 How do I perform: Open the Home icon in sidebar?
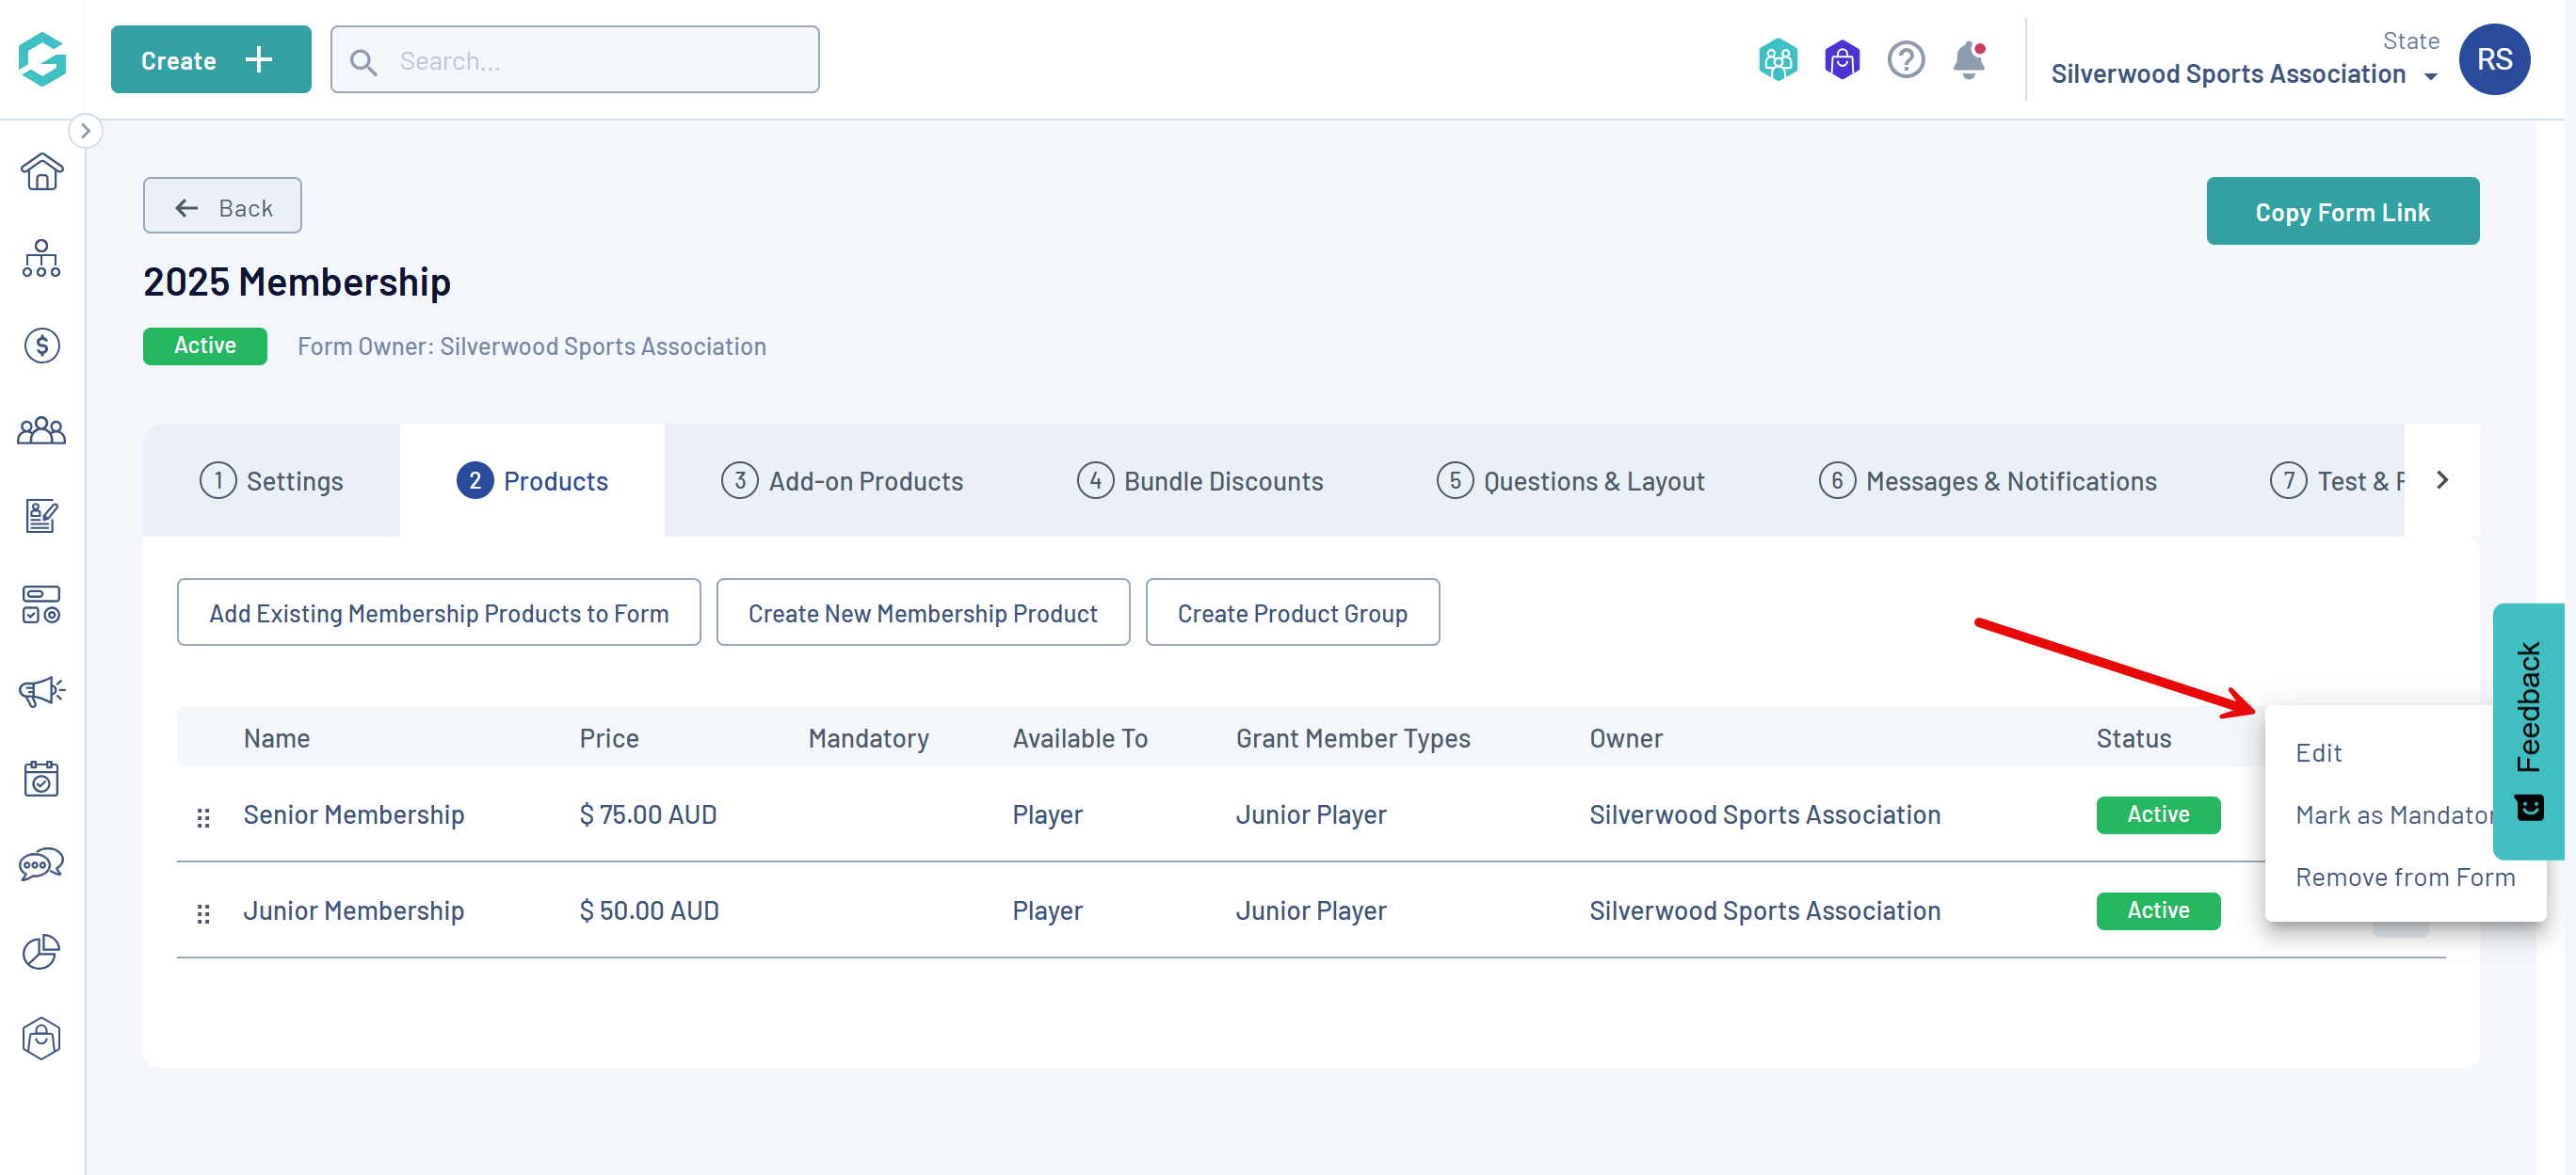point(41,172)
